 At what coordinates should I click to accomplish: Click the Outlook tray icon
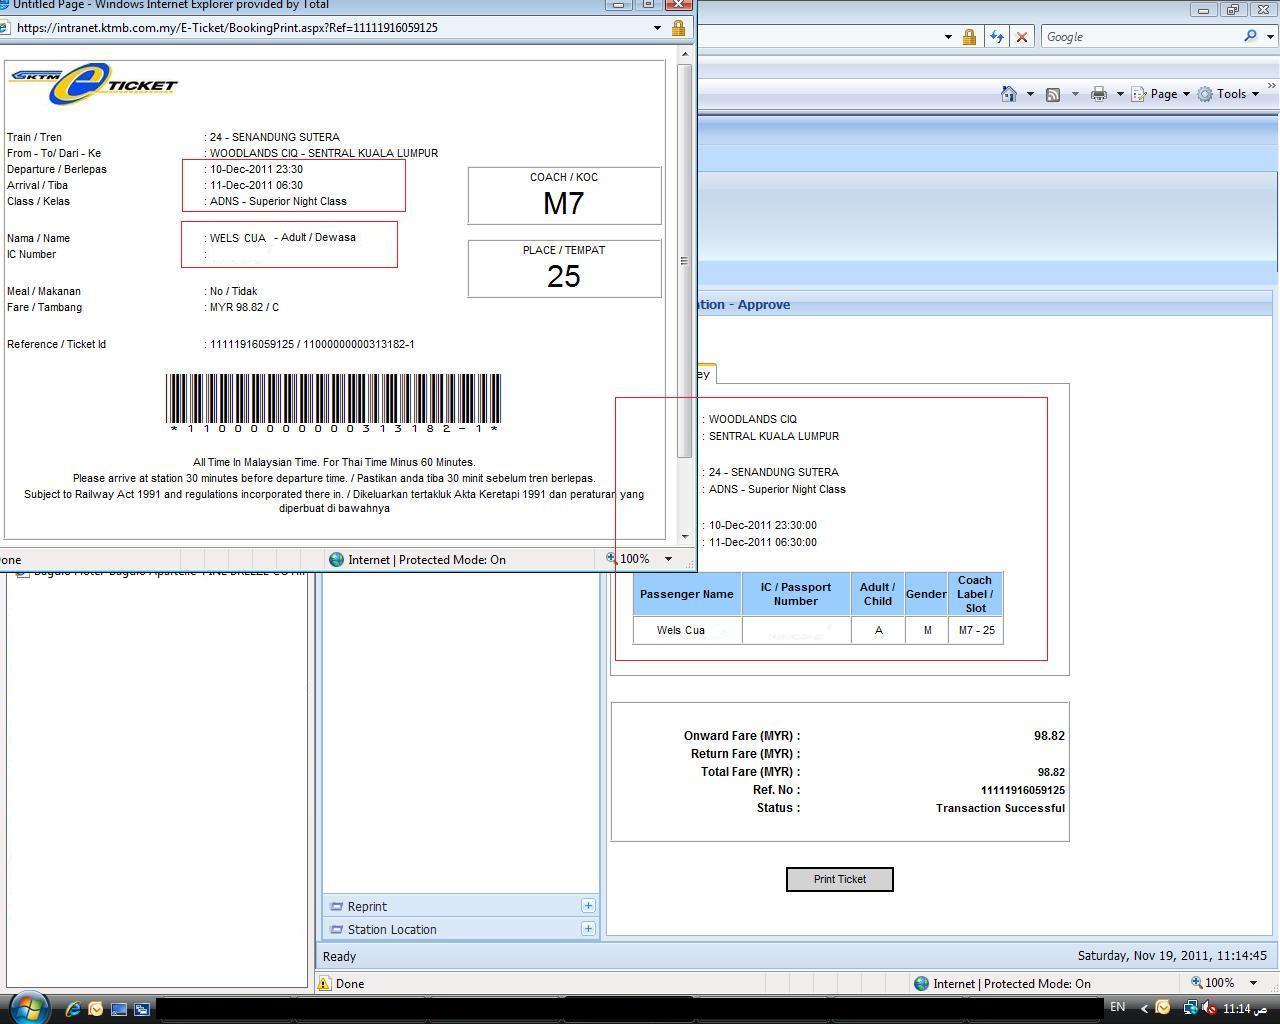[1163, 1007]
